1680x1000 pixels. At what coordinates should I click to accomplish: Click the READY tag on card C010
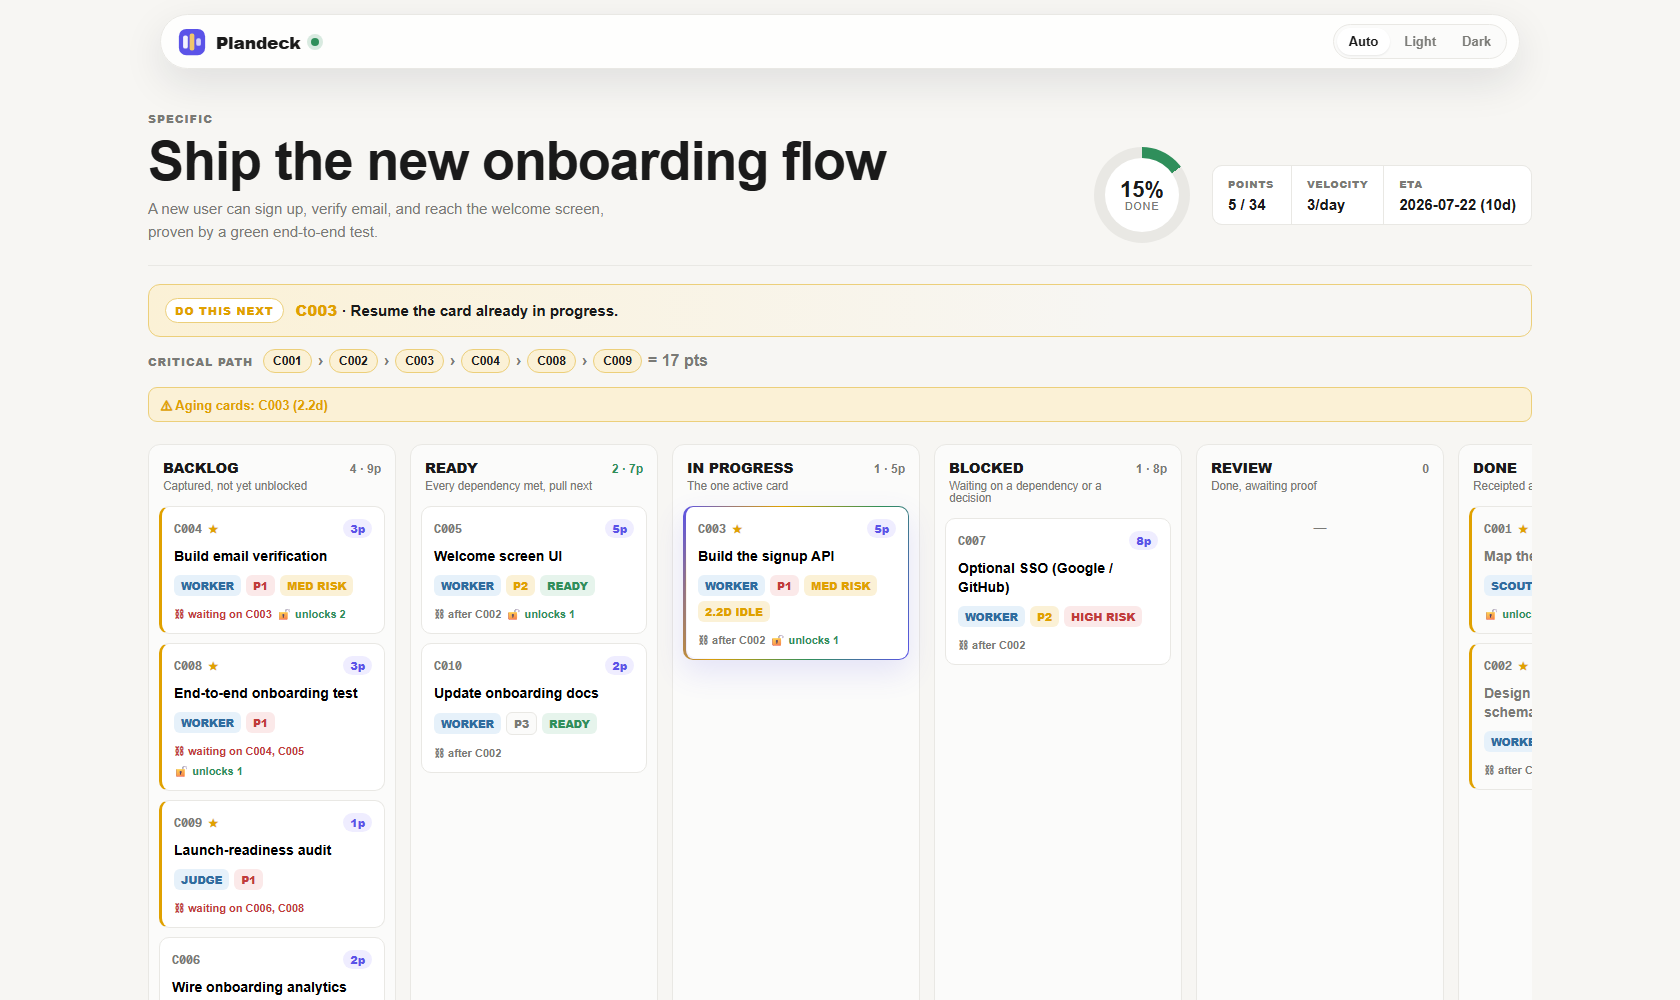tap(569, 724)
